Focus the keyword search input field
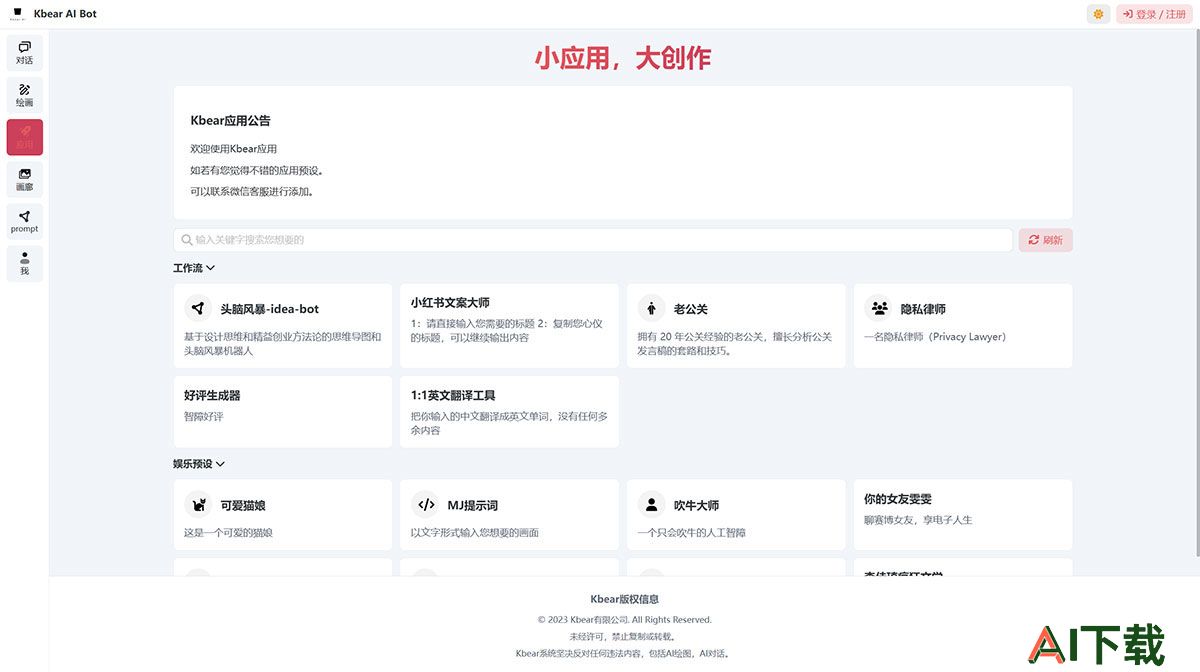This screenshot has height=672, width=1200. (593, 240)
